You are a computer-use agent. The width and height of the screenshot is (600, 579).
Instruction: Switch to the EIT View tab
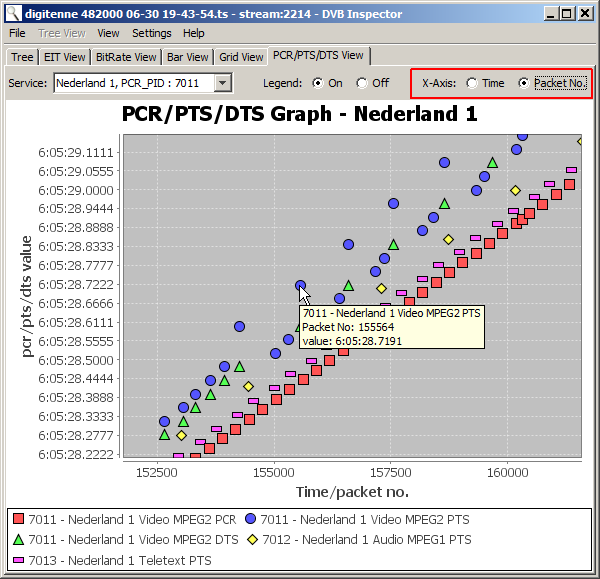coord(65,57)
